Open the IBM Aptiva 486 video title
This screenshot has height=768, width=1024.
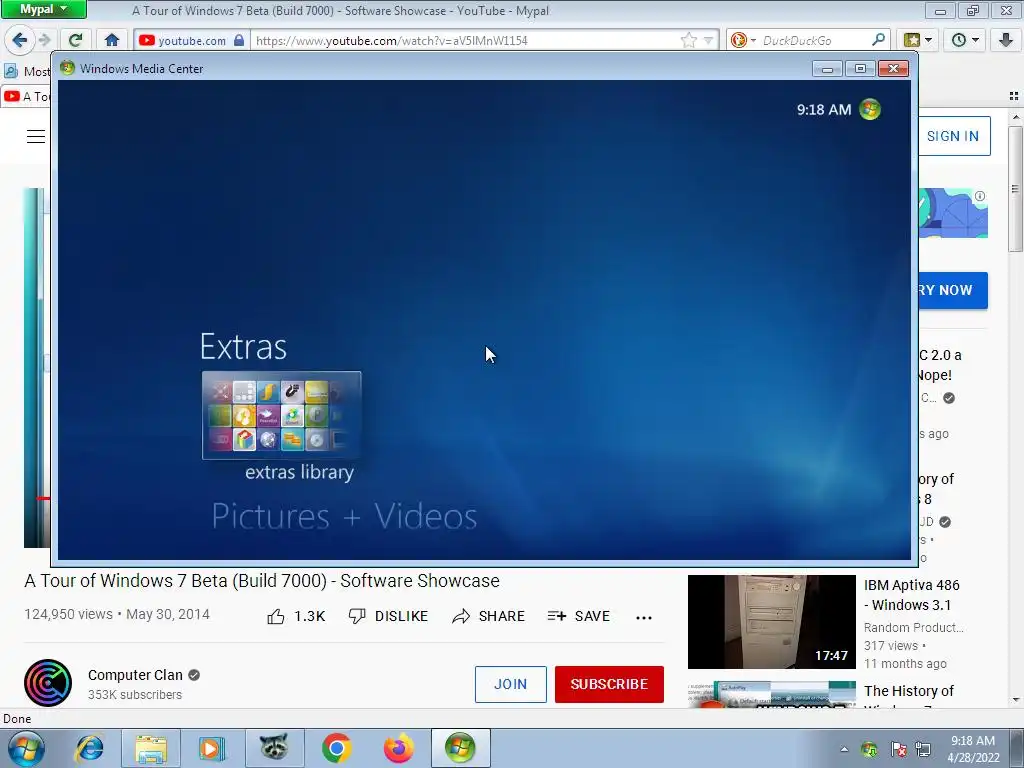click(912, 595)
